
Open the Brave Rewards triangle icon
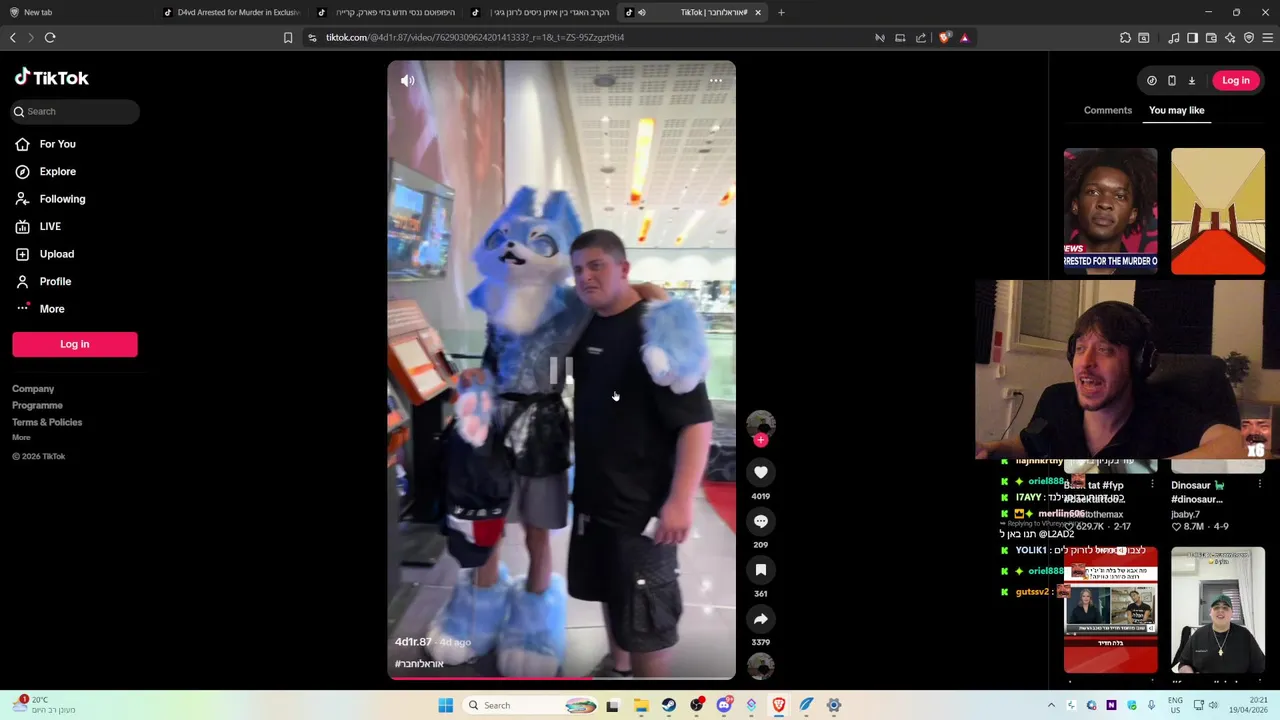[x=964, y=37]
